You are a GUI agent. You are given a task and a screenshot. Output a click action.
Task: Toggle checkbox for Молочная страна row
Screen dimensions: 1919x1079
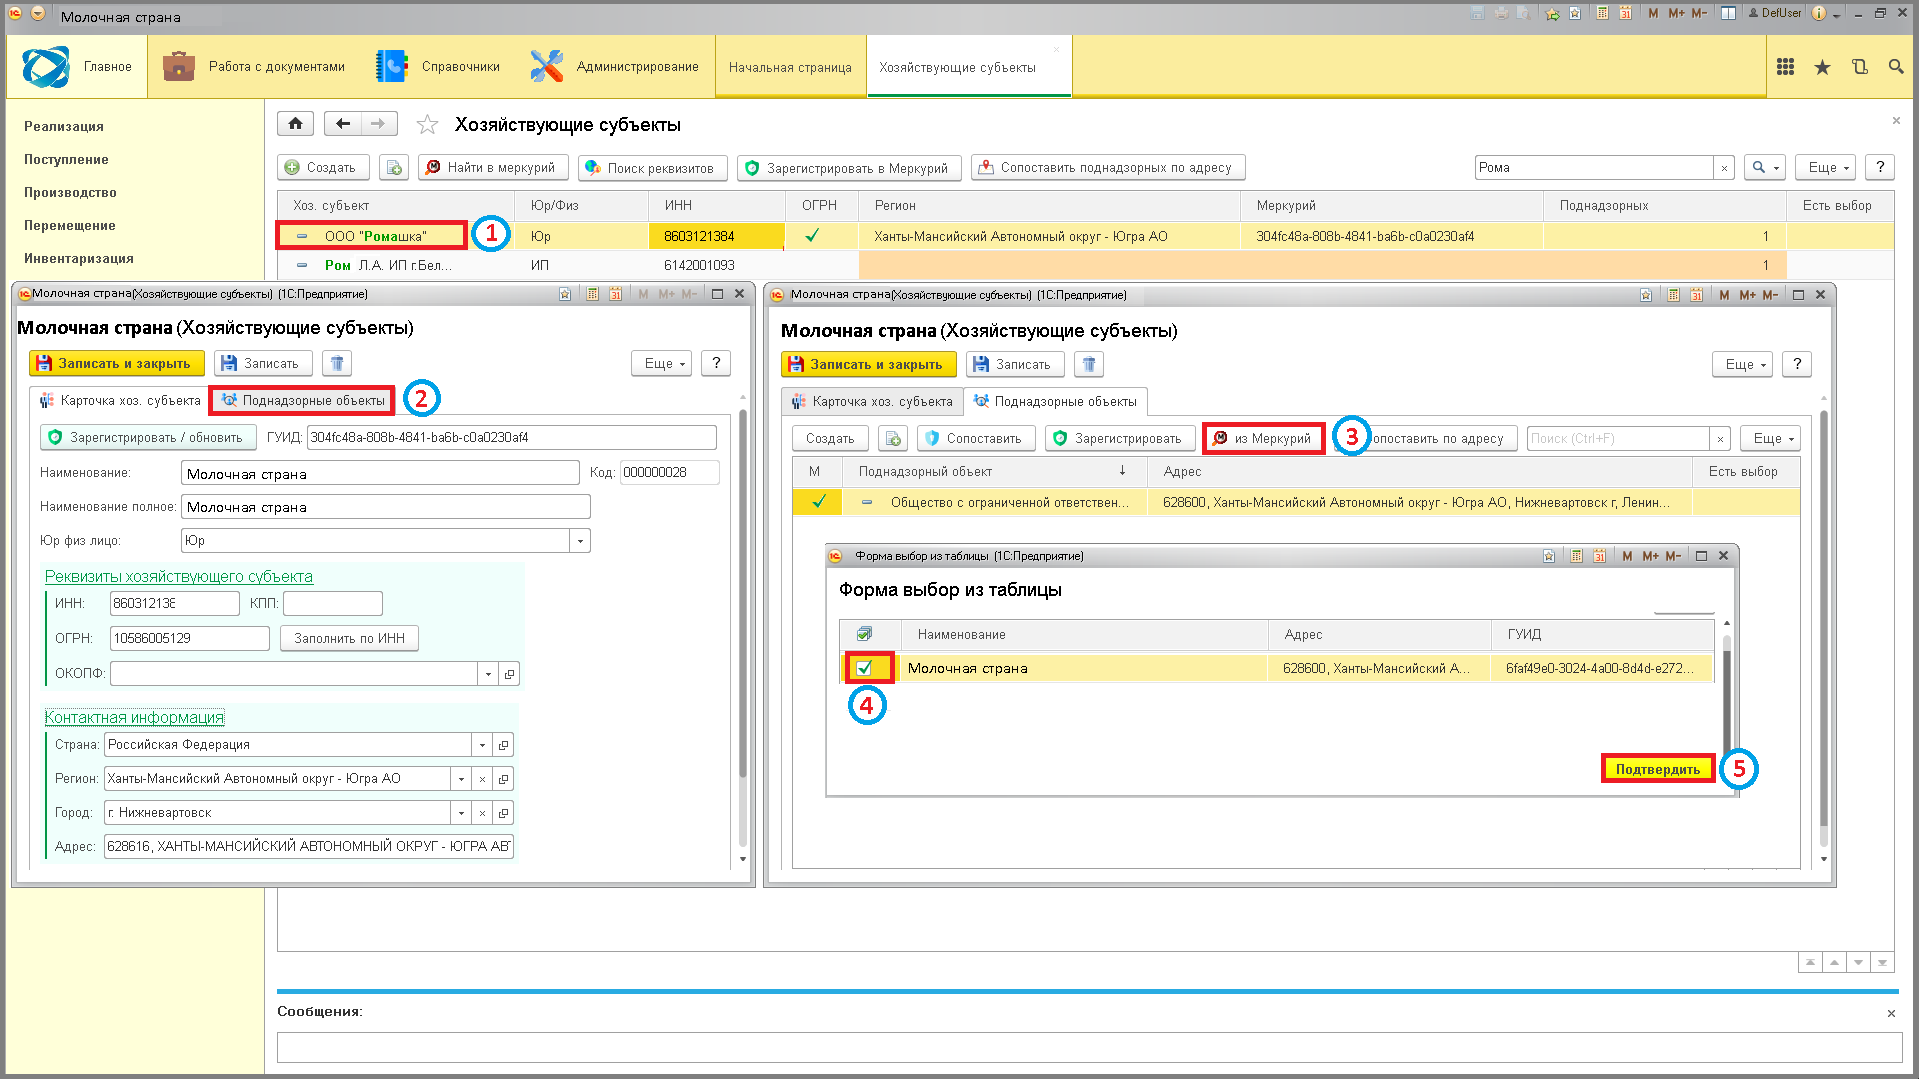point(865,668)
